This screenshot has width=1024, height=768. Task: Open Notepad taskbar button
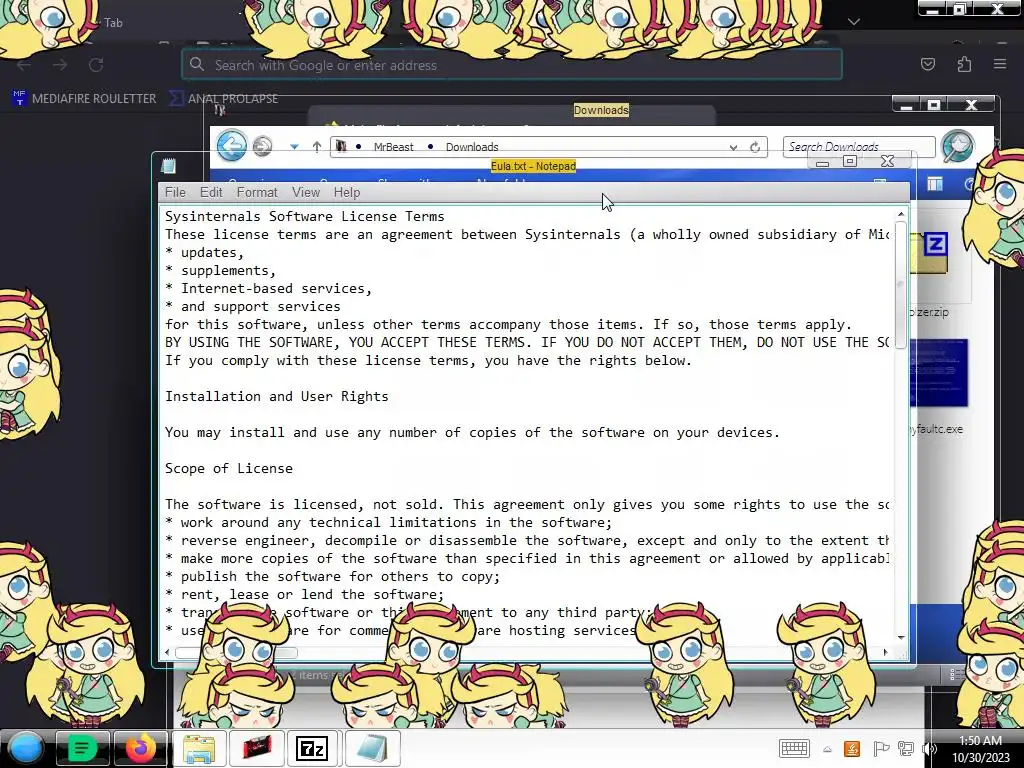[x=372, y=748]
